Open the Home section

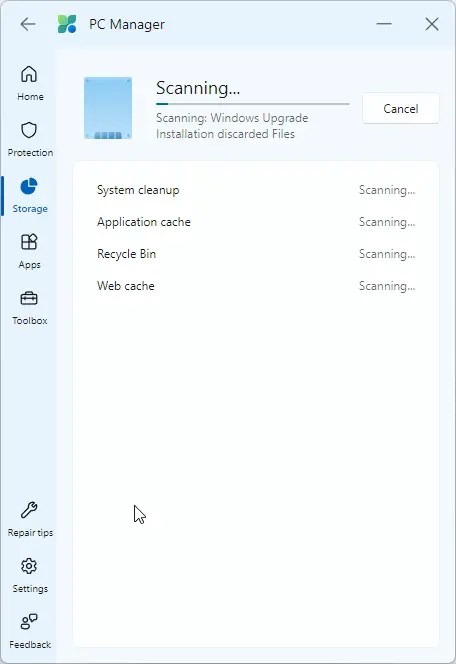point(30,83)
